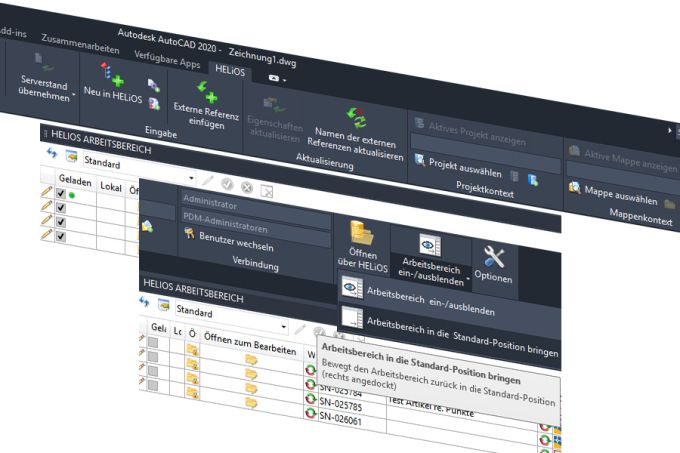The image size is (680, 453).
Task: Click the Optionen label
Action: click(x=493, y=276)
